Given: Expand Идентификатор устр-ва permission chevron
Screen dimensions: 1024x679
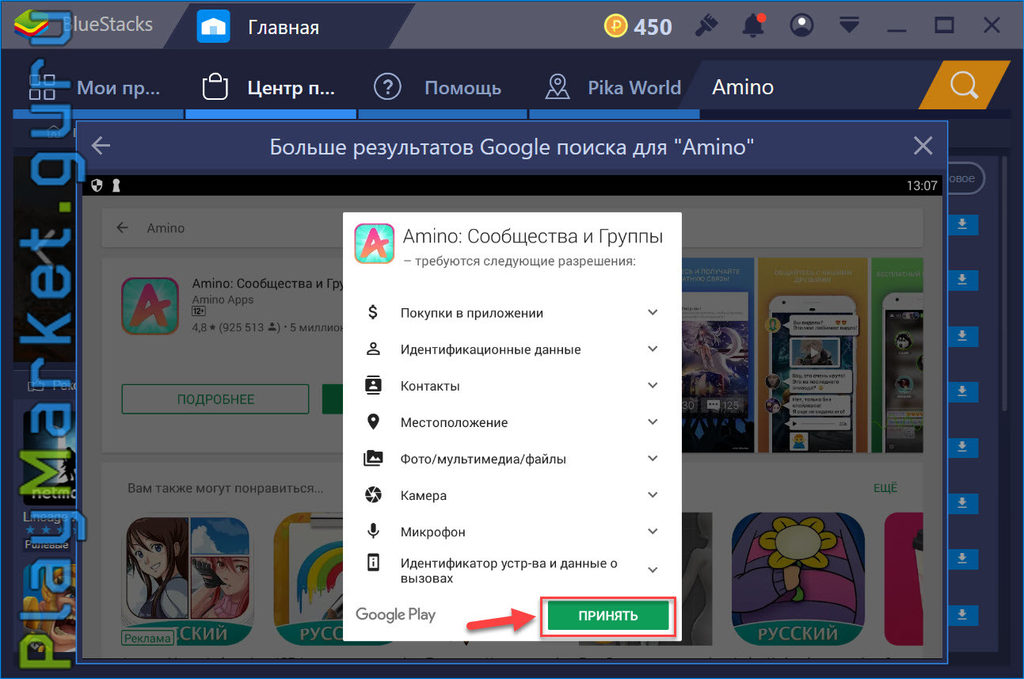Looking at the screenshot, I should [x=652, y=570].
